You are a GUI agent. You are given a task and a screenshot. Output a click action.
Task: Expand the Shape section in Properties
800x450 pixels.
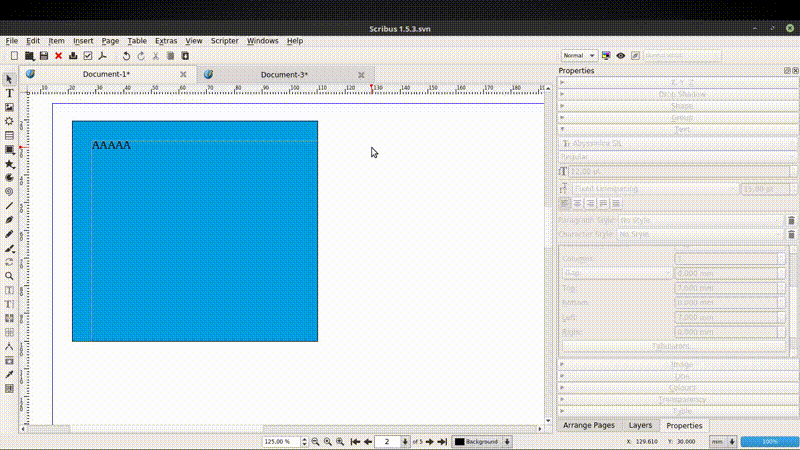pyautogui.click(x=682, y=106)
